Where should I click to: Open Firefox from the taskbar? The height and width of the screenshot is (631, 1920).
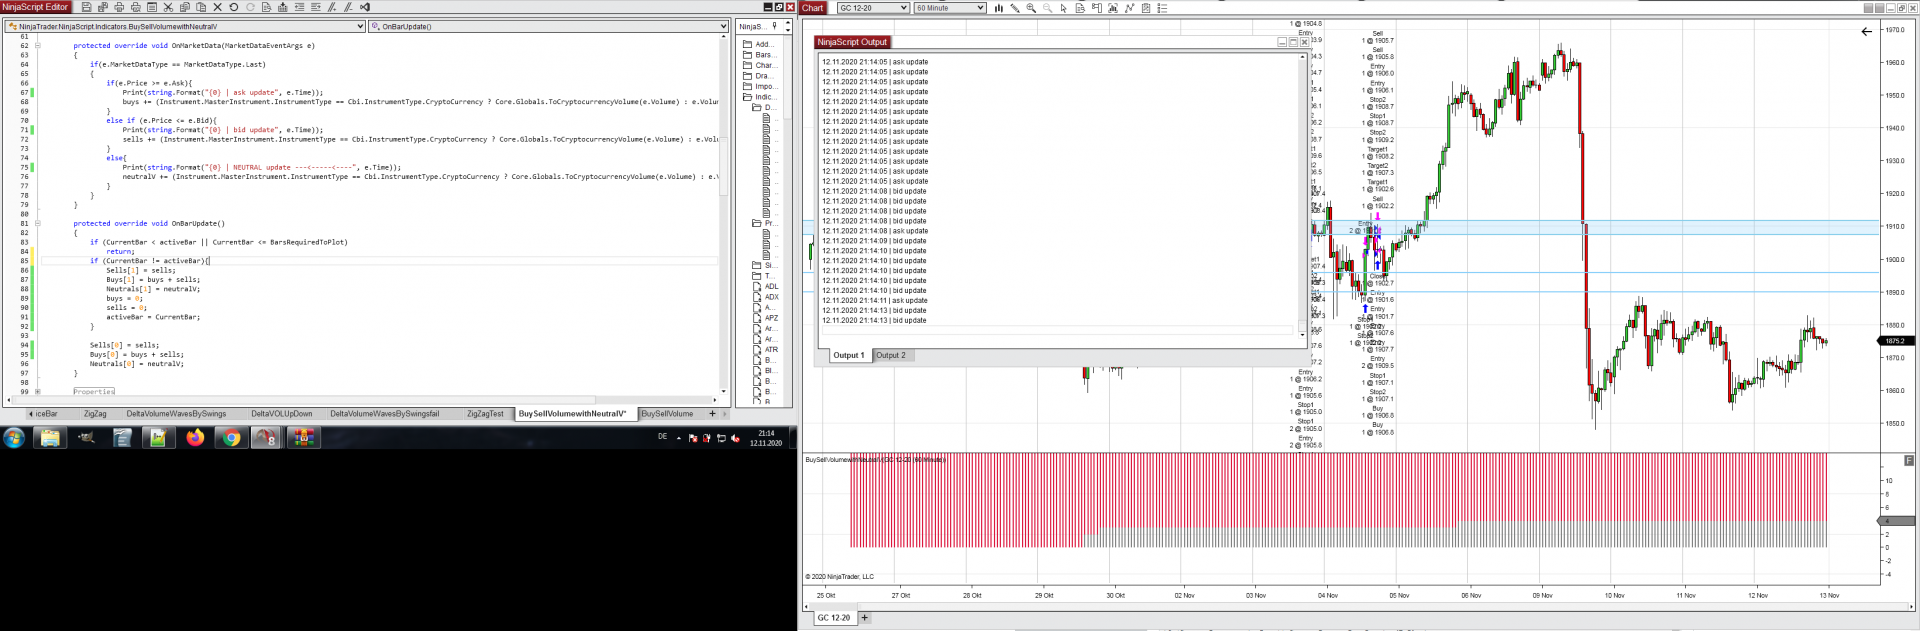tap(195, 438)
